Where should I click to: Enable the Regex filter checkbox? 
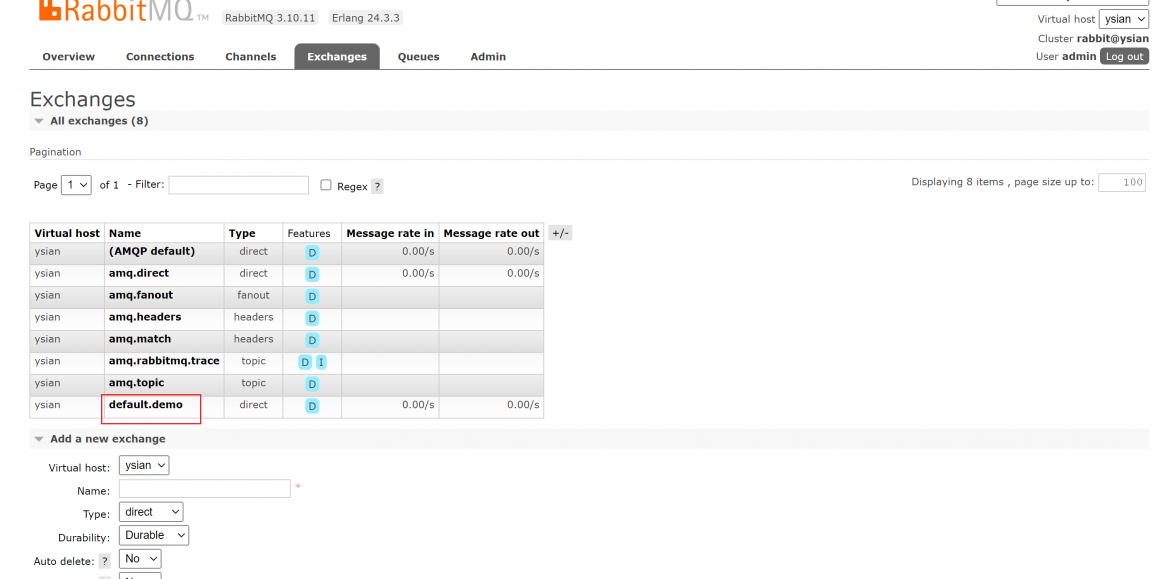(x=326, y=185)
